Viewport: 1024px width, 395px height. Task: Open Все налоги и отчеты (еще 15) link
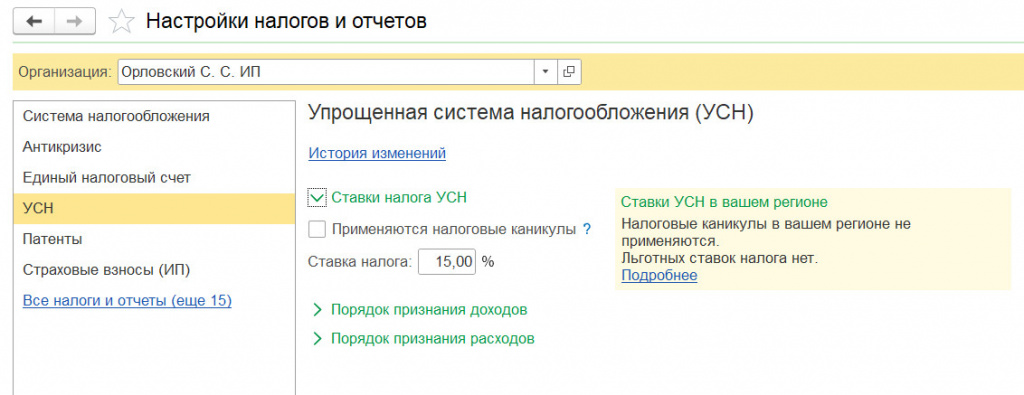point(127,301)
